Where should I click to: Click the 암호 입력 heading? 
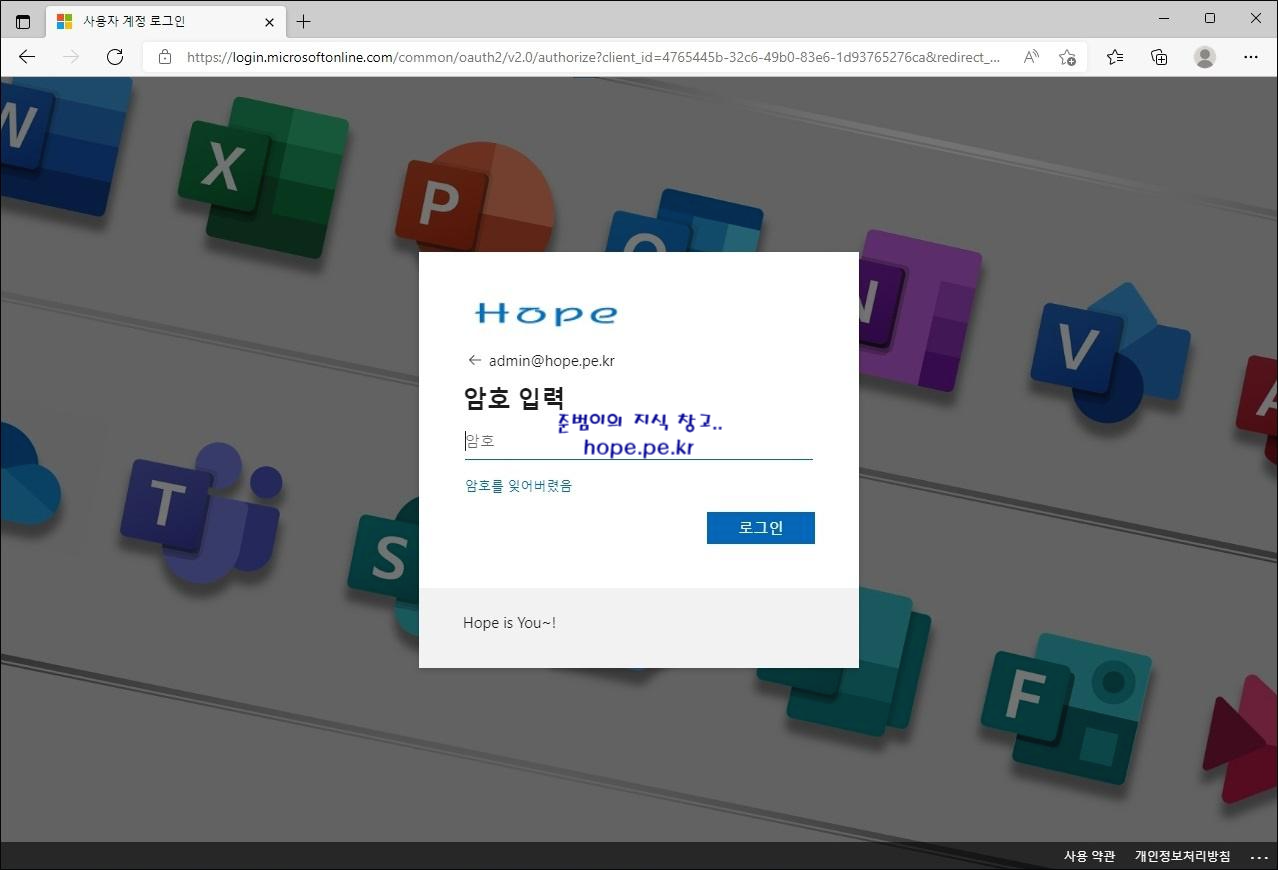(x=514, y=398)
